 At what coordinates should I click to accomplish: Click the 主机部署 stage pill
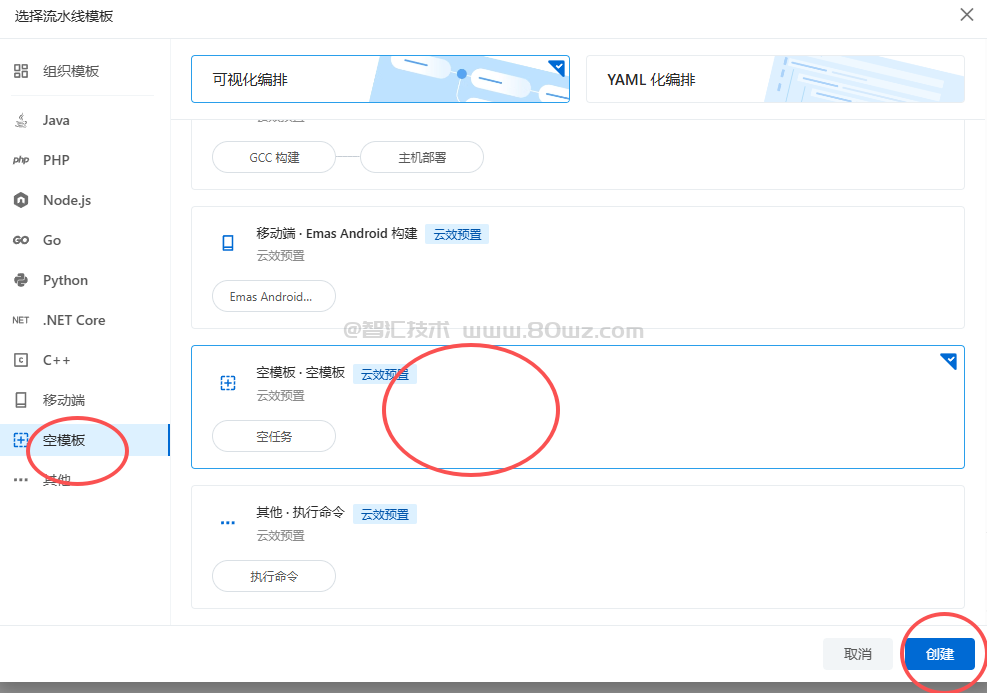[422, 157]
